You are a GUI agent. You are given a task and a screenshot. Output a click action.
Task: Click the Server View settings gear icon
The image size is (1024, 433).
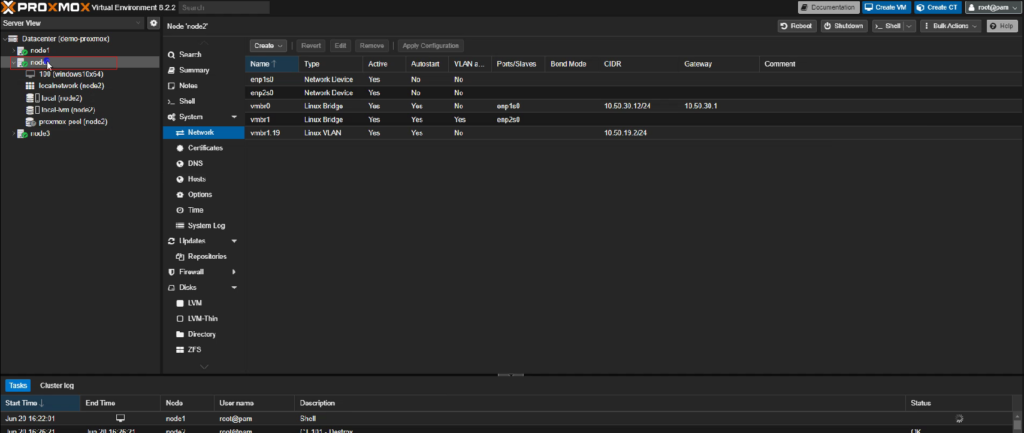point(153,23)
